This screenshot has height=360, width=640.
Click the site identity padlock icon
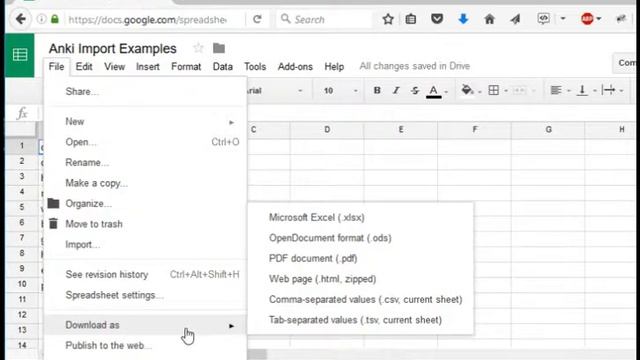pos(55,19)
